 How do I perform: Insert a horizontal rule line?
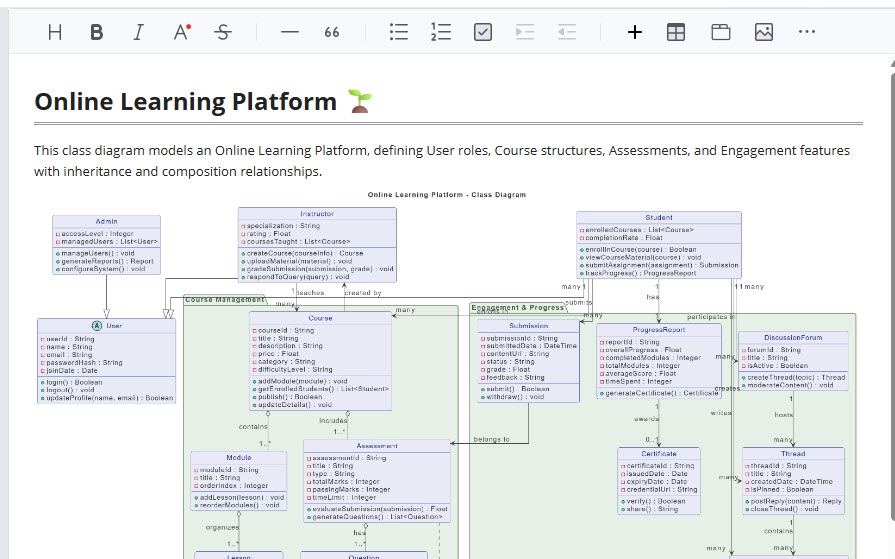(290, 32)
